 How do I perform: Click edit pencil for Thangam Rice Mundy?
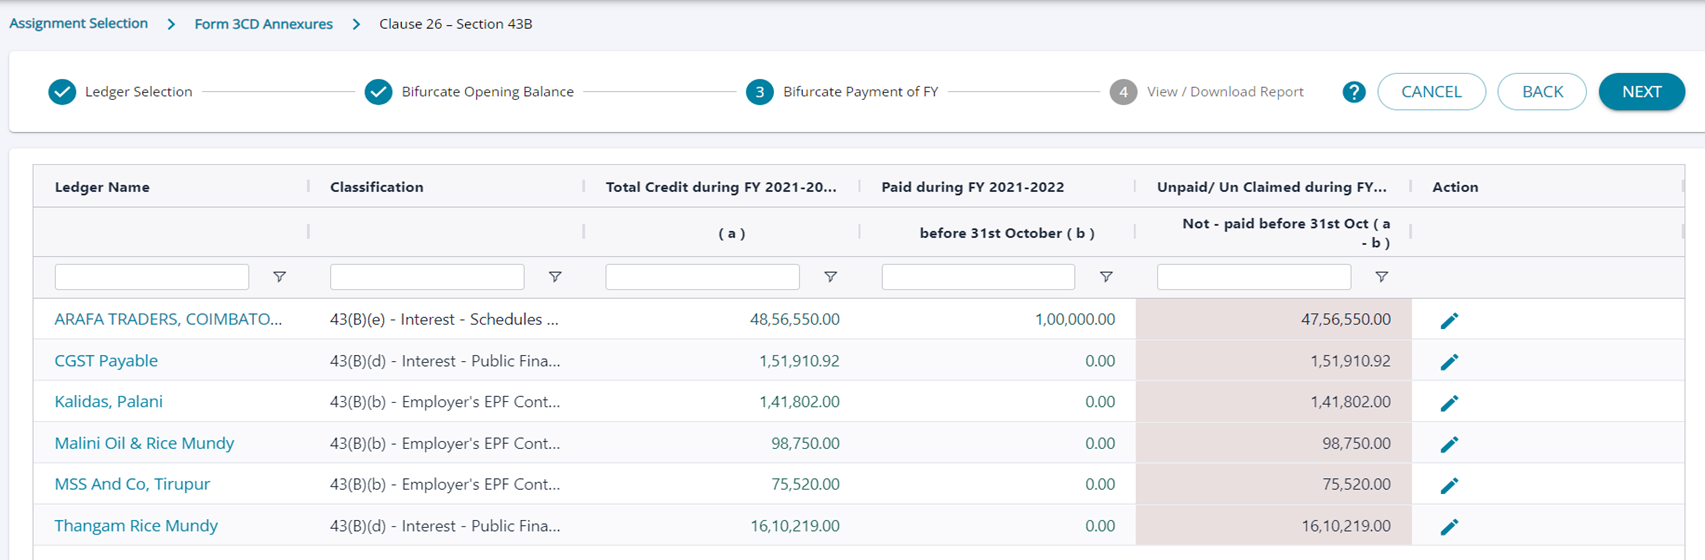point(1449,526)
